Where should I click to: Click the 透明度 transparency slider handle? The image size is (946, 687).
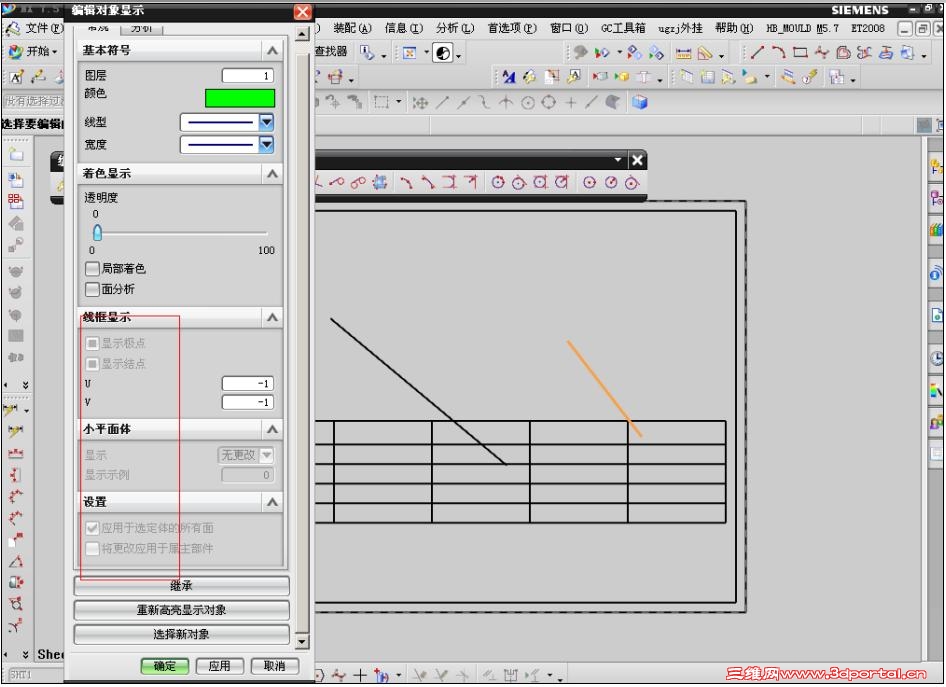point(97,233)
